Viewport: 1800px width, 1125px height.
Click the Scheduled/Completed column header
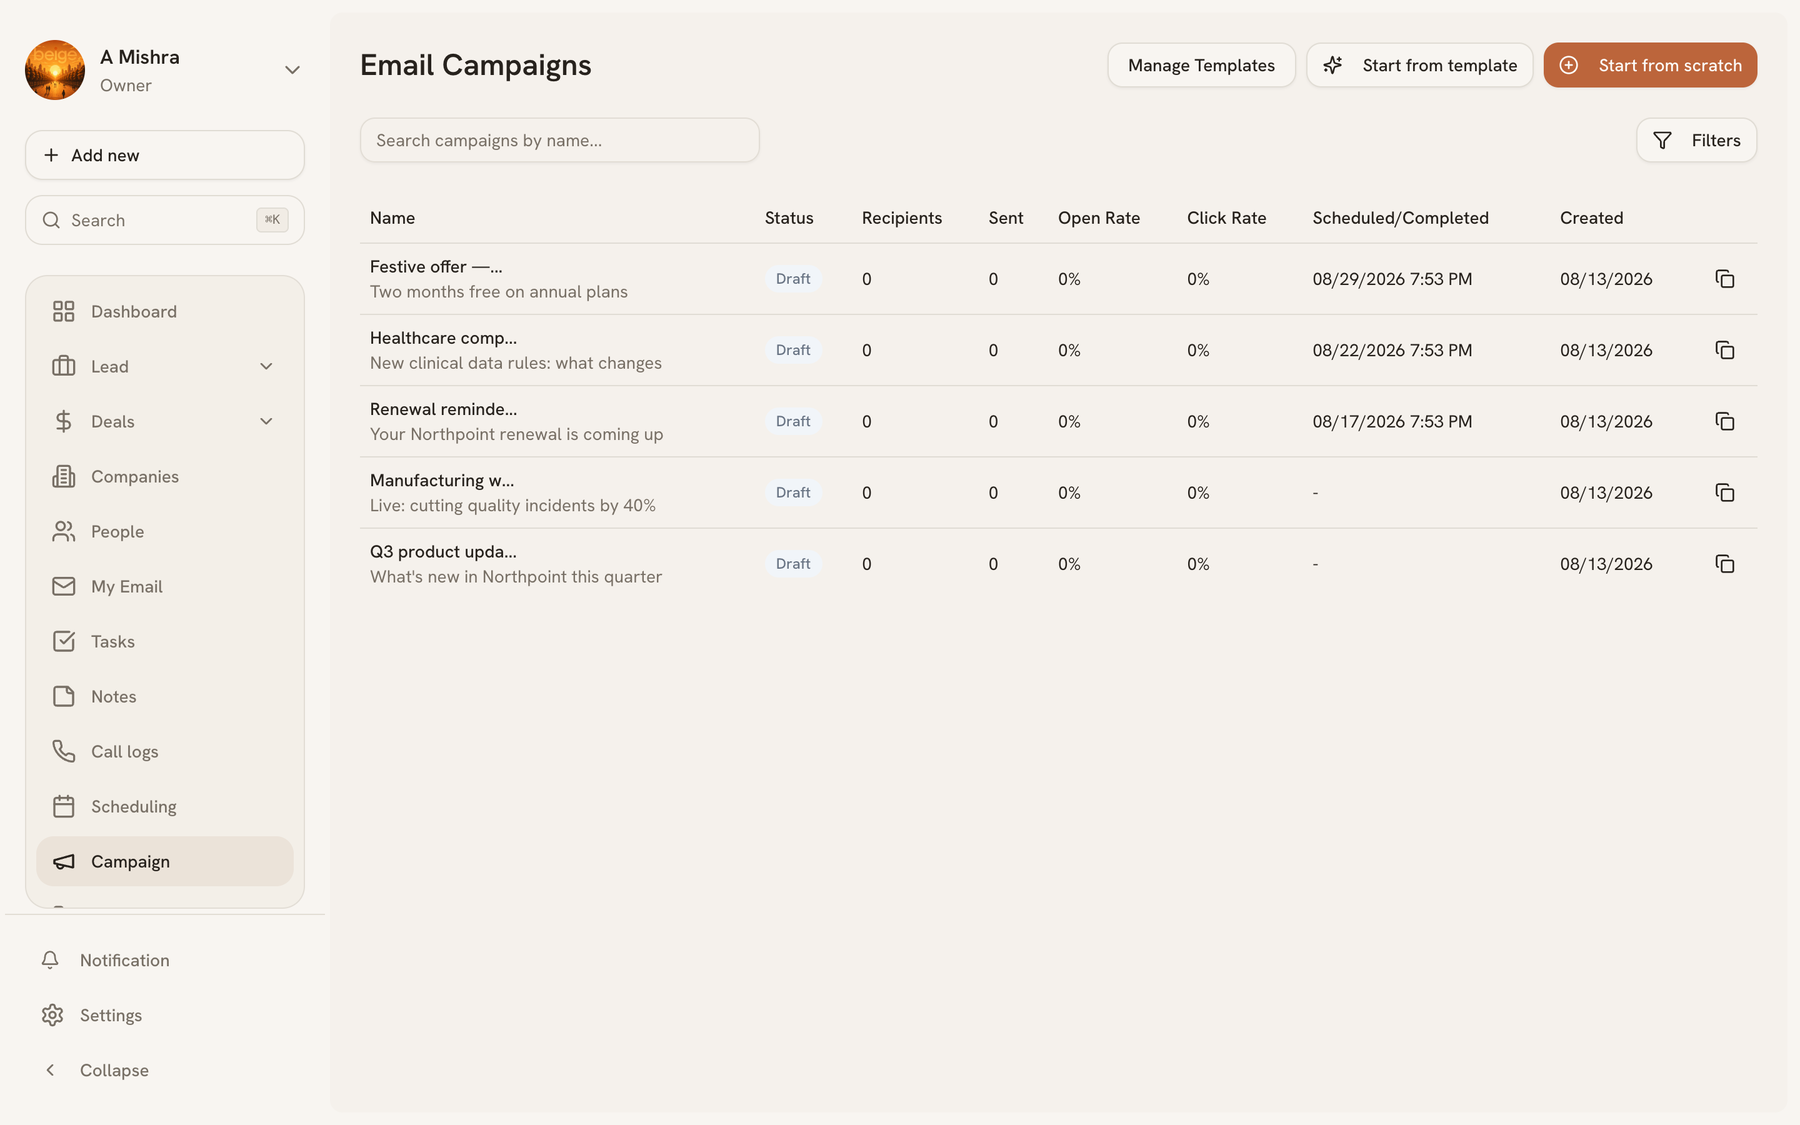pos(1400,218)
